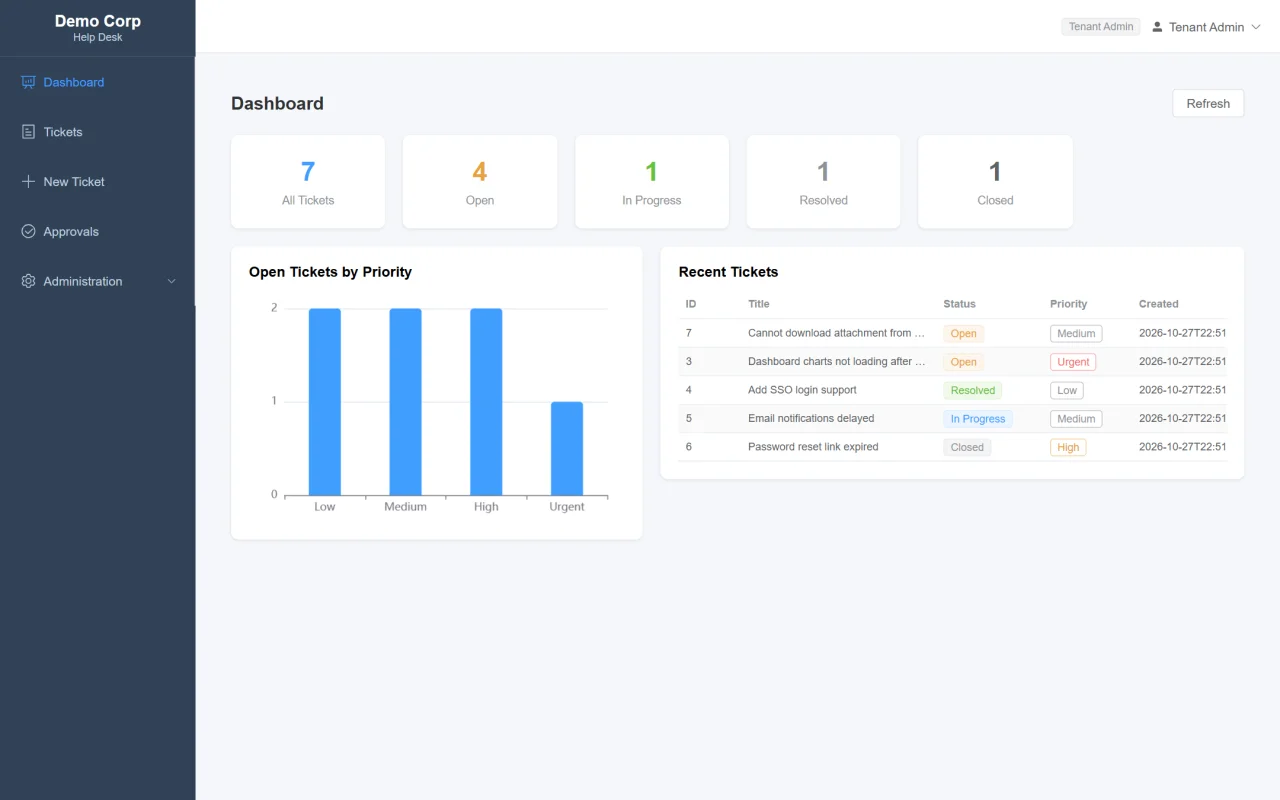Image resolution: width=1280 pixels, height=800 pixels.
Task: Open the Tenant Admin user dropdown arrow
Action: pos(1255,27)
